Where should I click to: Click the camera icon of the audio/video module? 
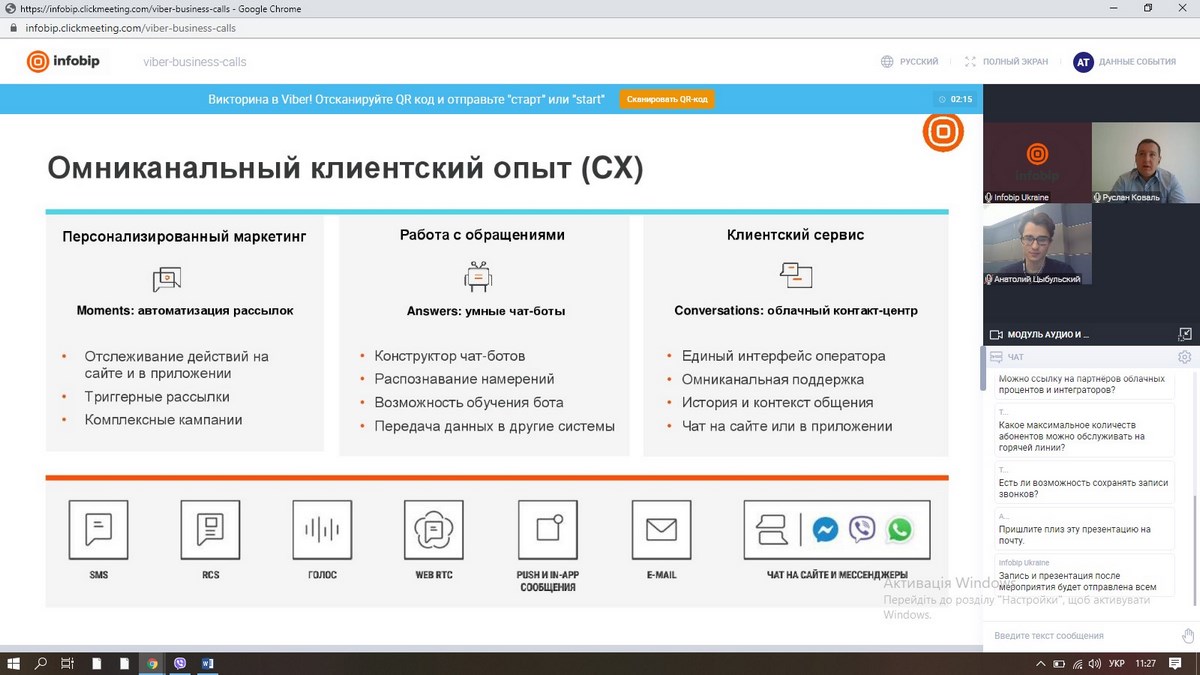click(x=996, y=334)
